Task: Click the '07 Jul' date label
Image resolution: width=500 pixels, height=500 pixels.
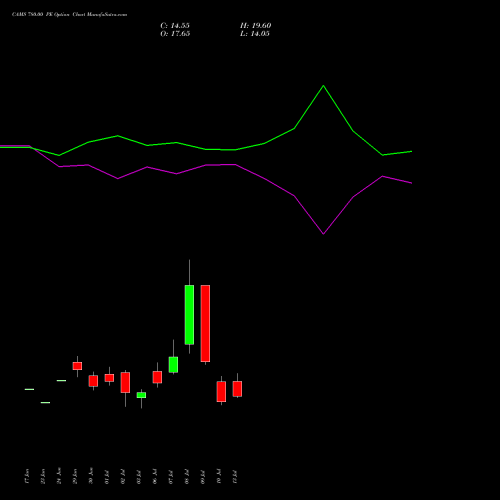Action: pos(171,477)
